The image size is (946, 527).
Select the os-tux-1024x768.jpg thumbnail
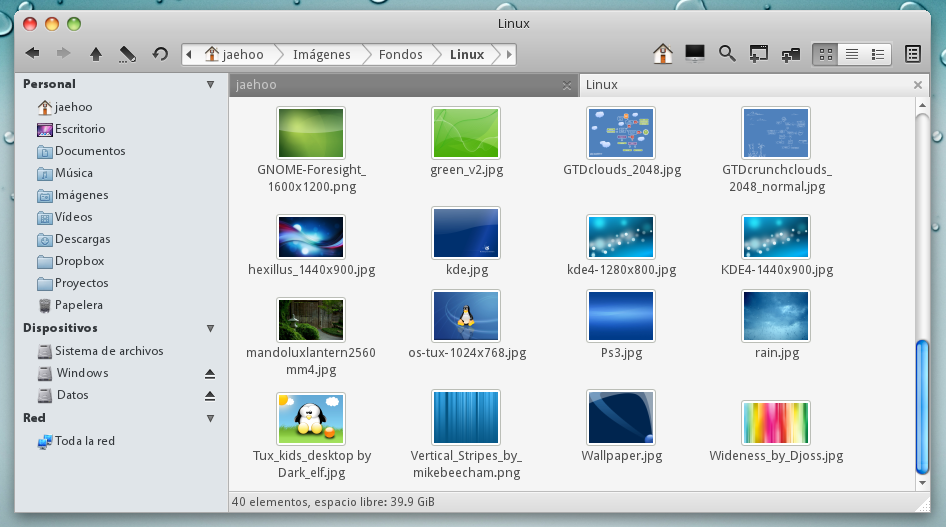(466, 316)
